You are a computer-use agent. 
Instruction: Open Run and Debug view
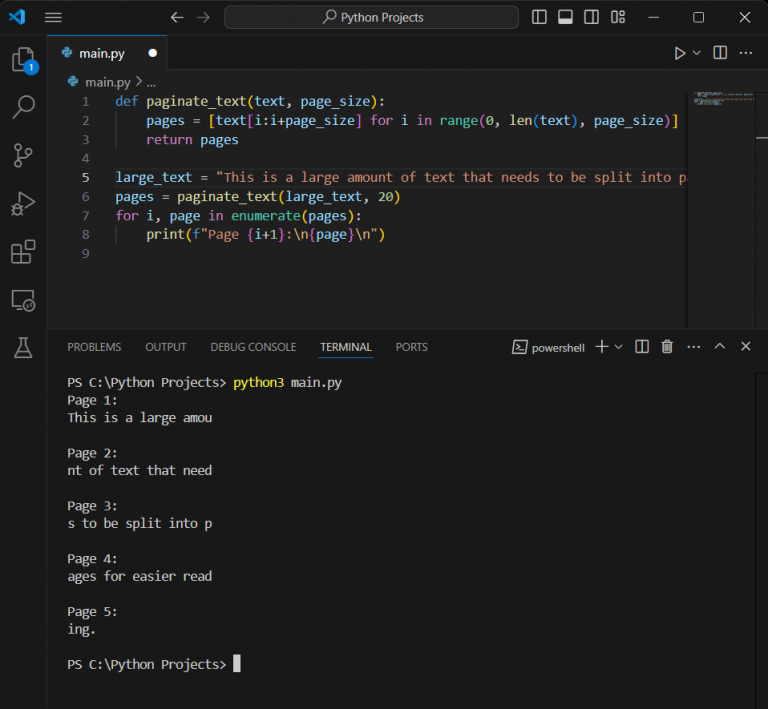(22, 204)
